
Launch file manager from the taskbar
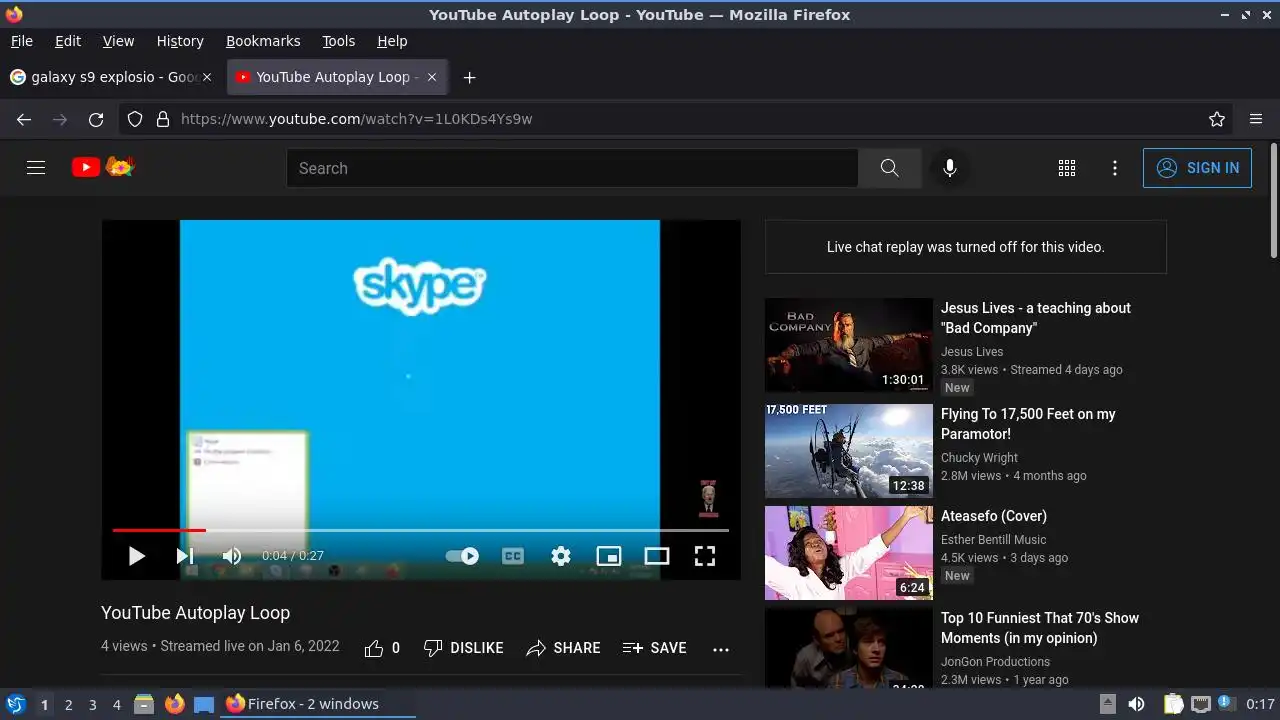point(144,704)
